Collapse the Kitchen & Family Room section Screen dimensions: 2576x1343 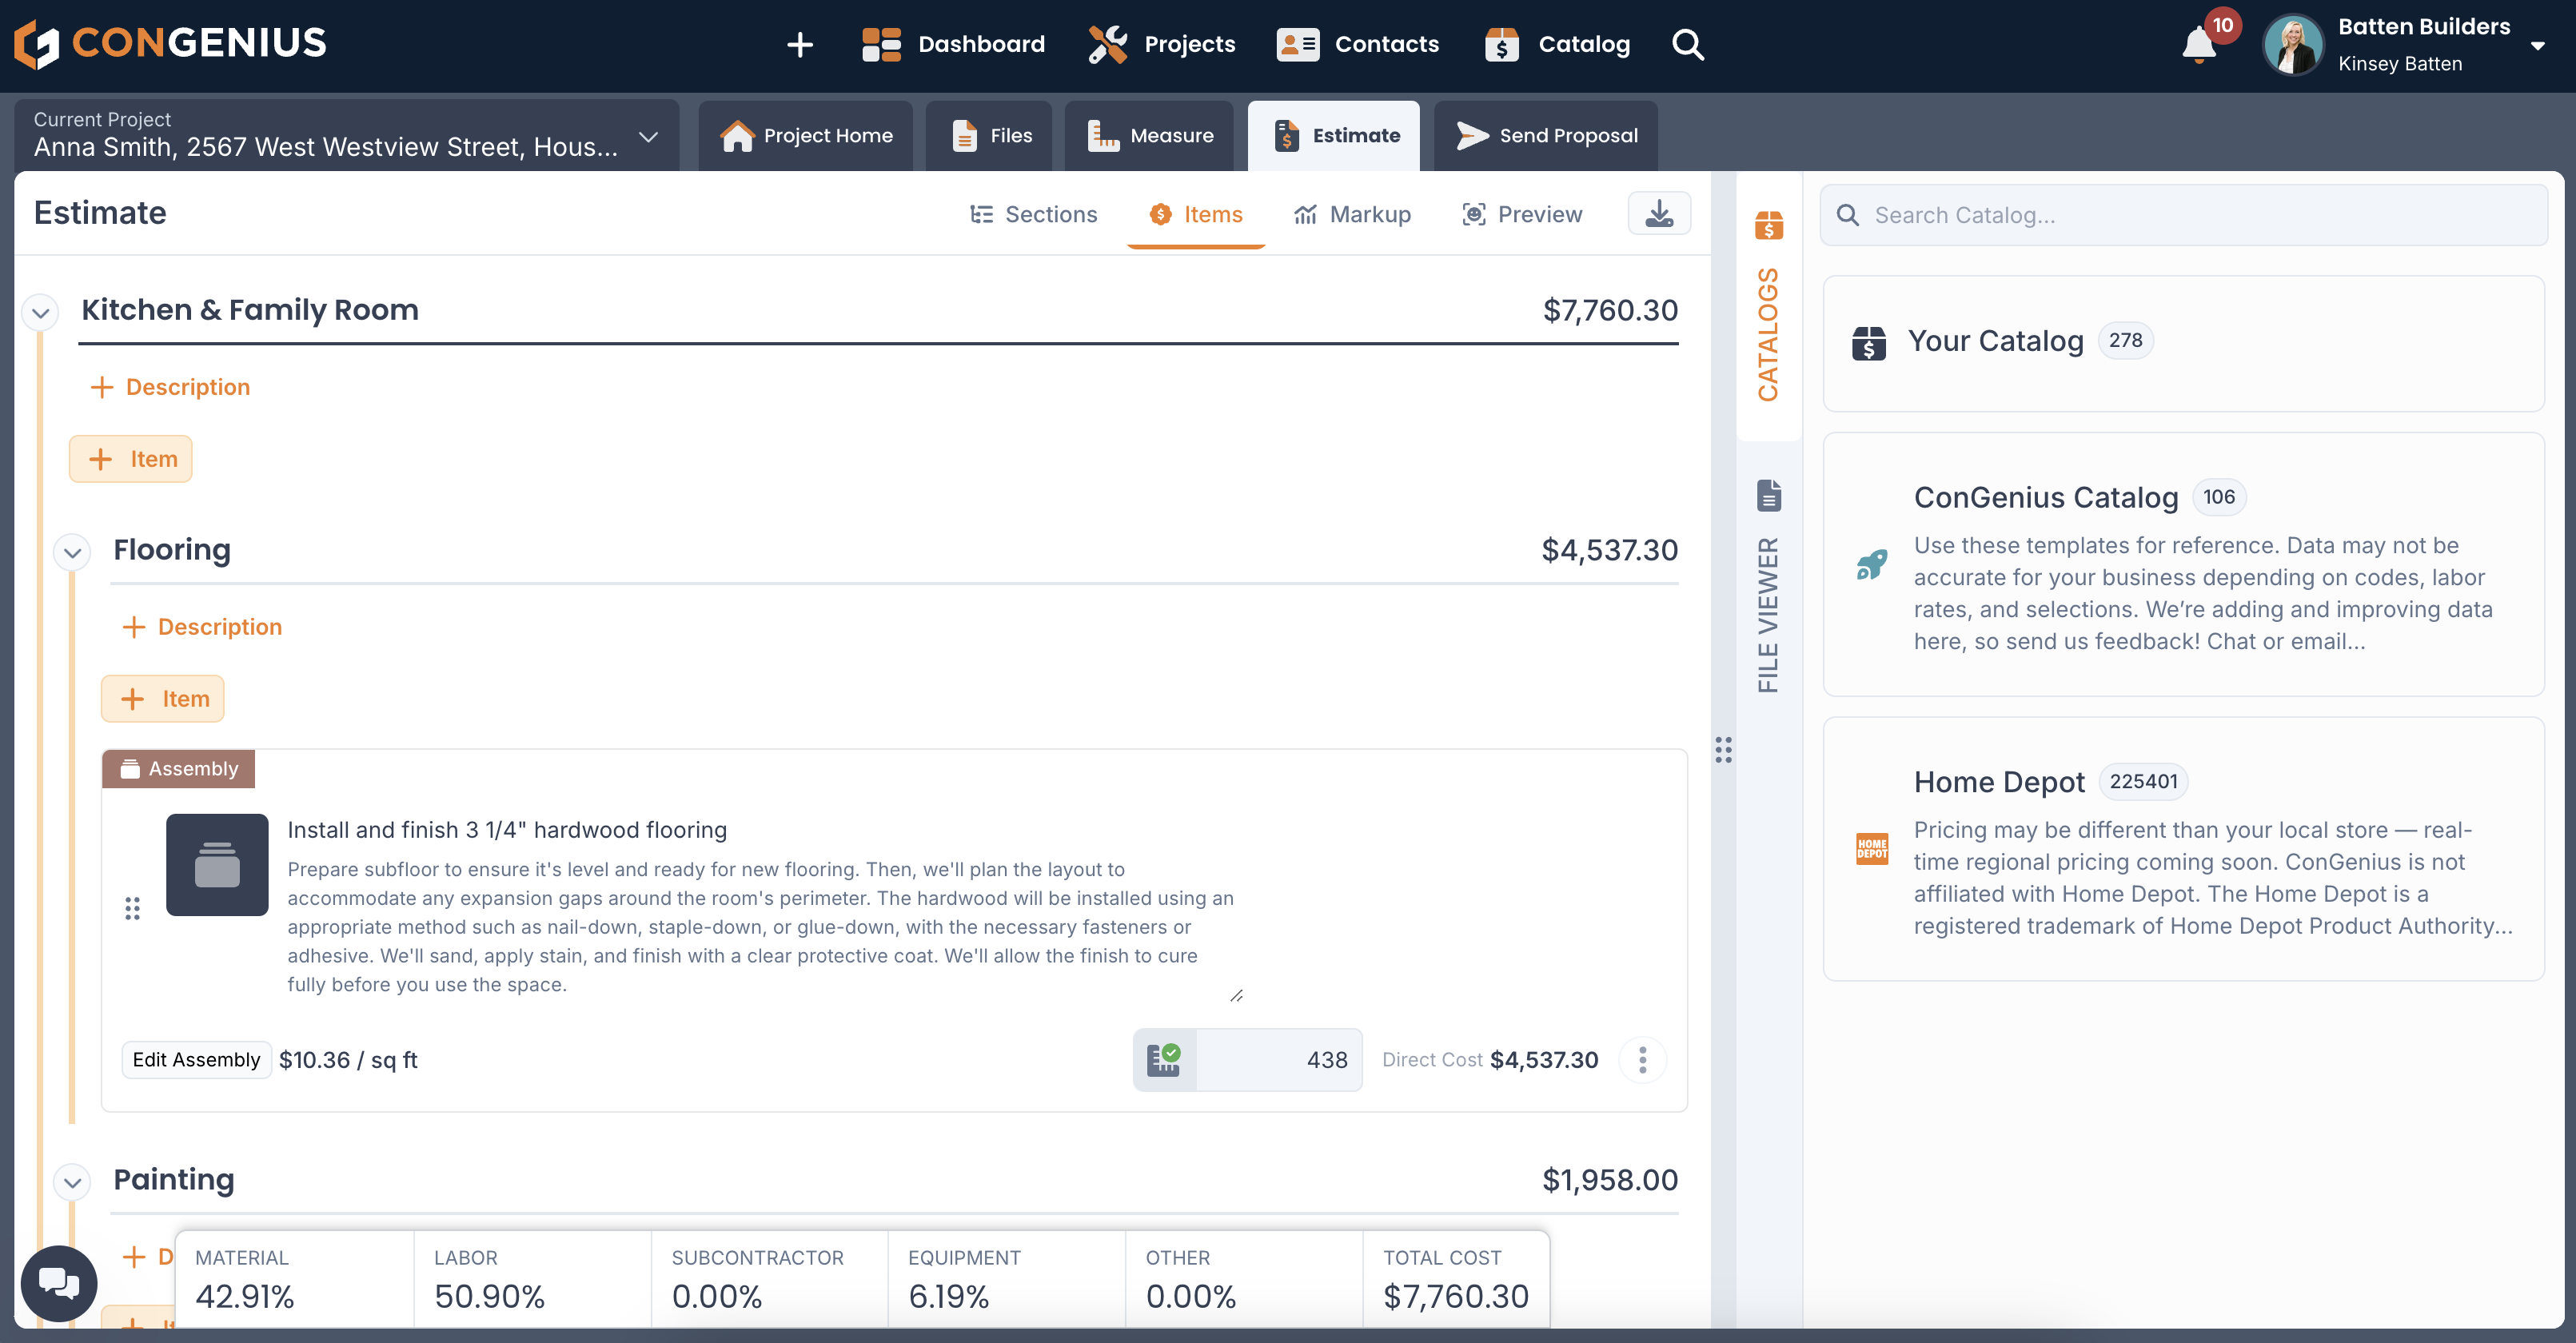coord(40,312)
